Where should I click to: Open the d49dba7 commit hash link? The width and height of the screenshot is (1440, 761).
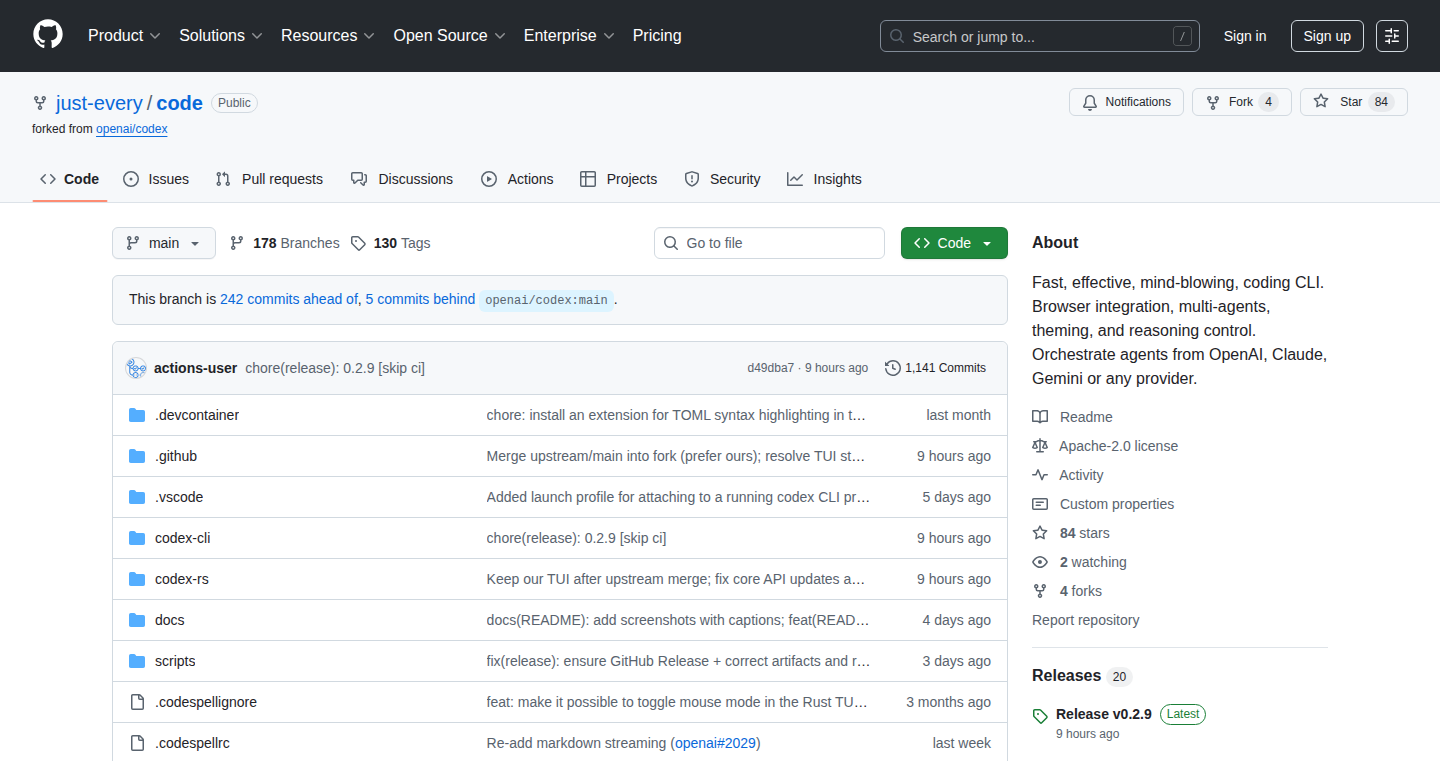click(771, 368)
